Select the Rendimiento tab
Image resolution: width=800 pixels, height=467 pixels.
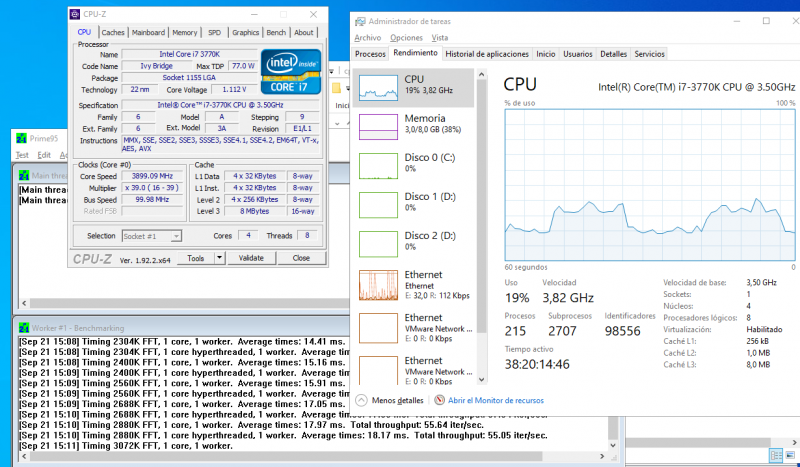pyautogui.click(x=415, y=53)
